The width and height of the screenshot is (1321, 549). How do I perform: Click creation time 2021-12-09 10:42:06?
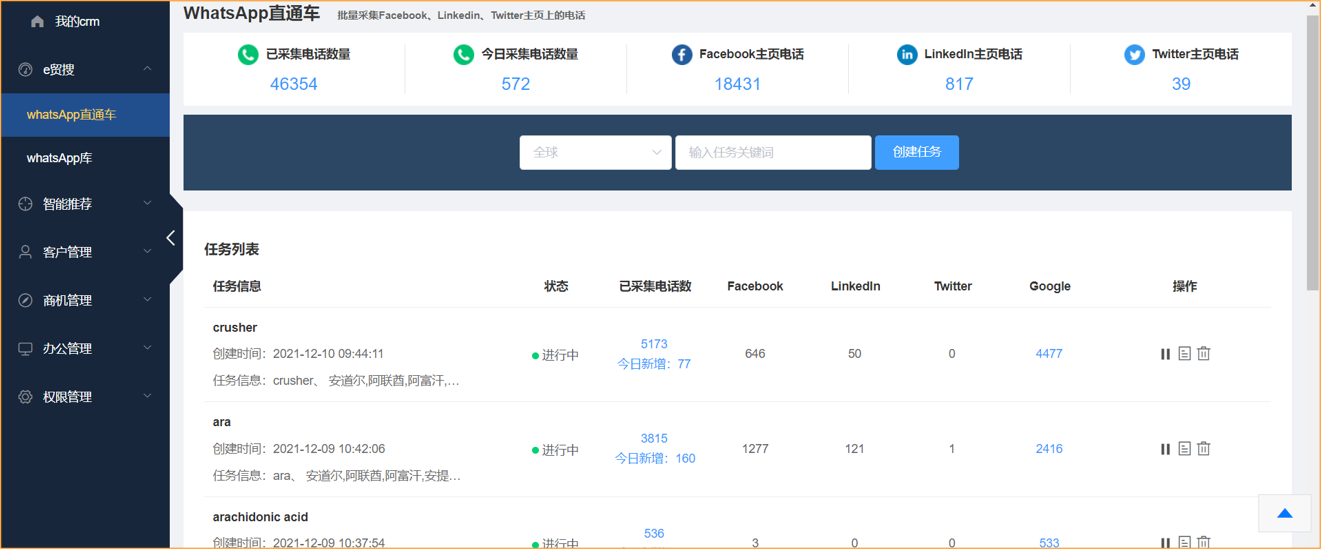click(x=328, y=449)
